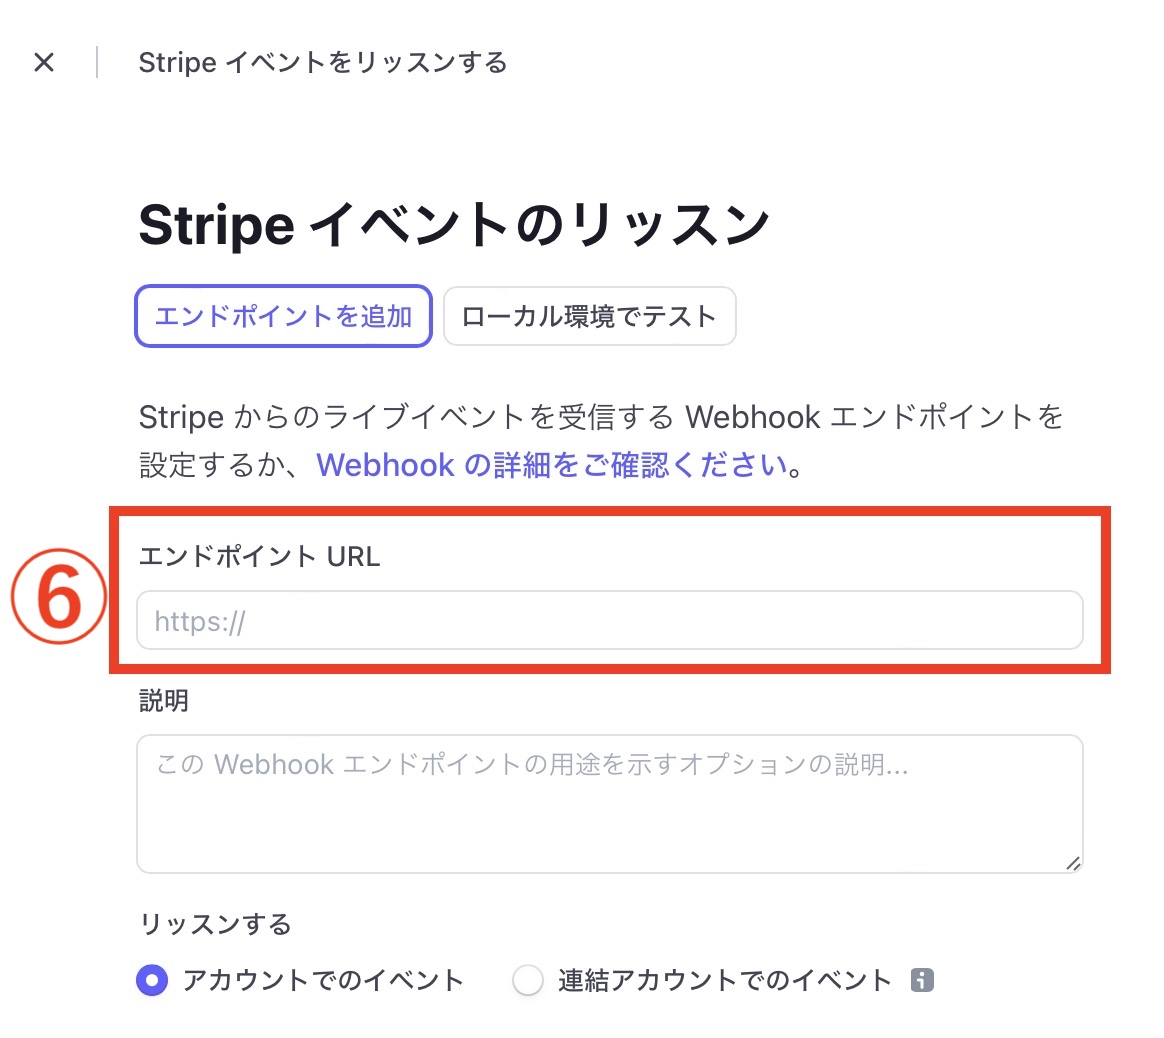Enable events on your account option
This screenshot has height=1038, width=1164.
click(x=152, y=981)
